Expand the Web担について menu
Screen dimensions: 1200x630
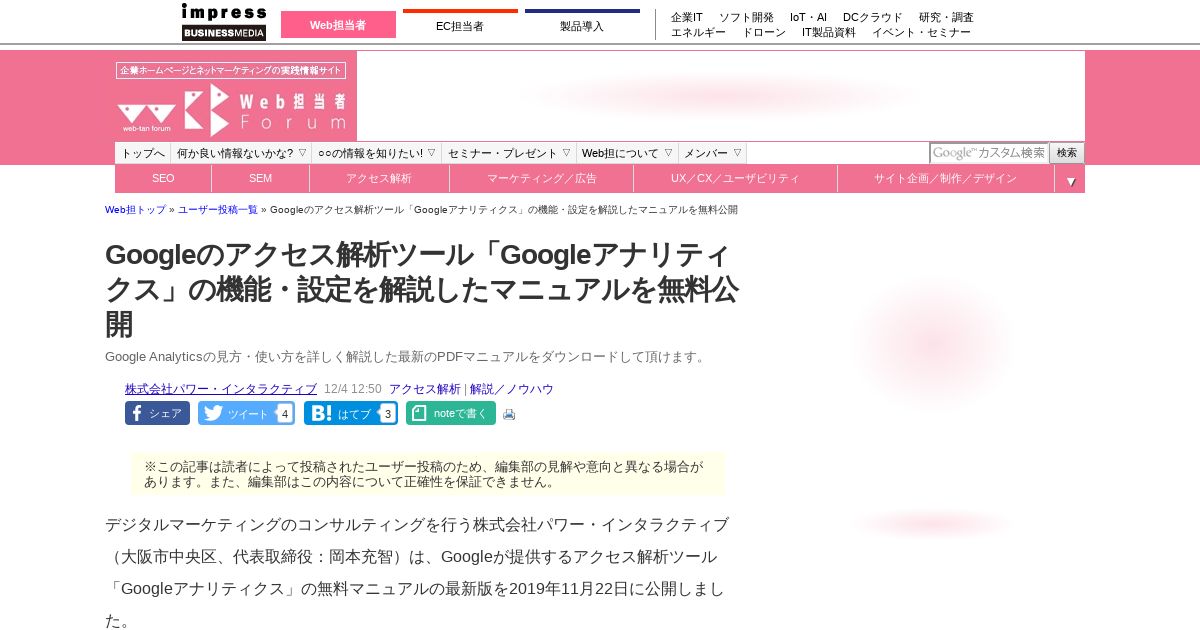click(x=627, y=153)
